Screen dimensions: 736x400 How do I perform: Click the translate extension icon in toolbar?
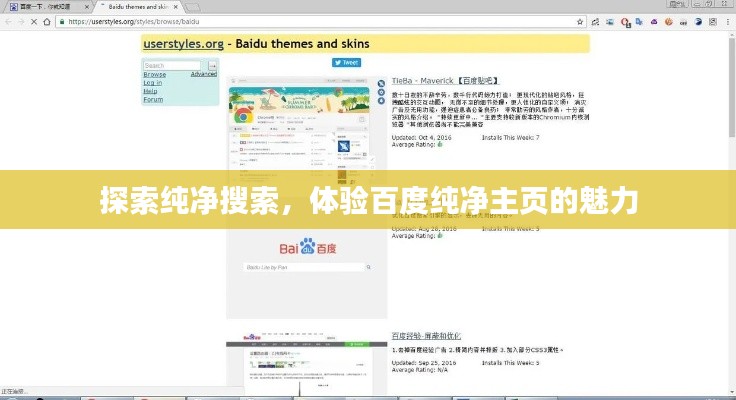[x=639, y=22]
